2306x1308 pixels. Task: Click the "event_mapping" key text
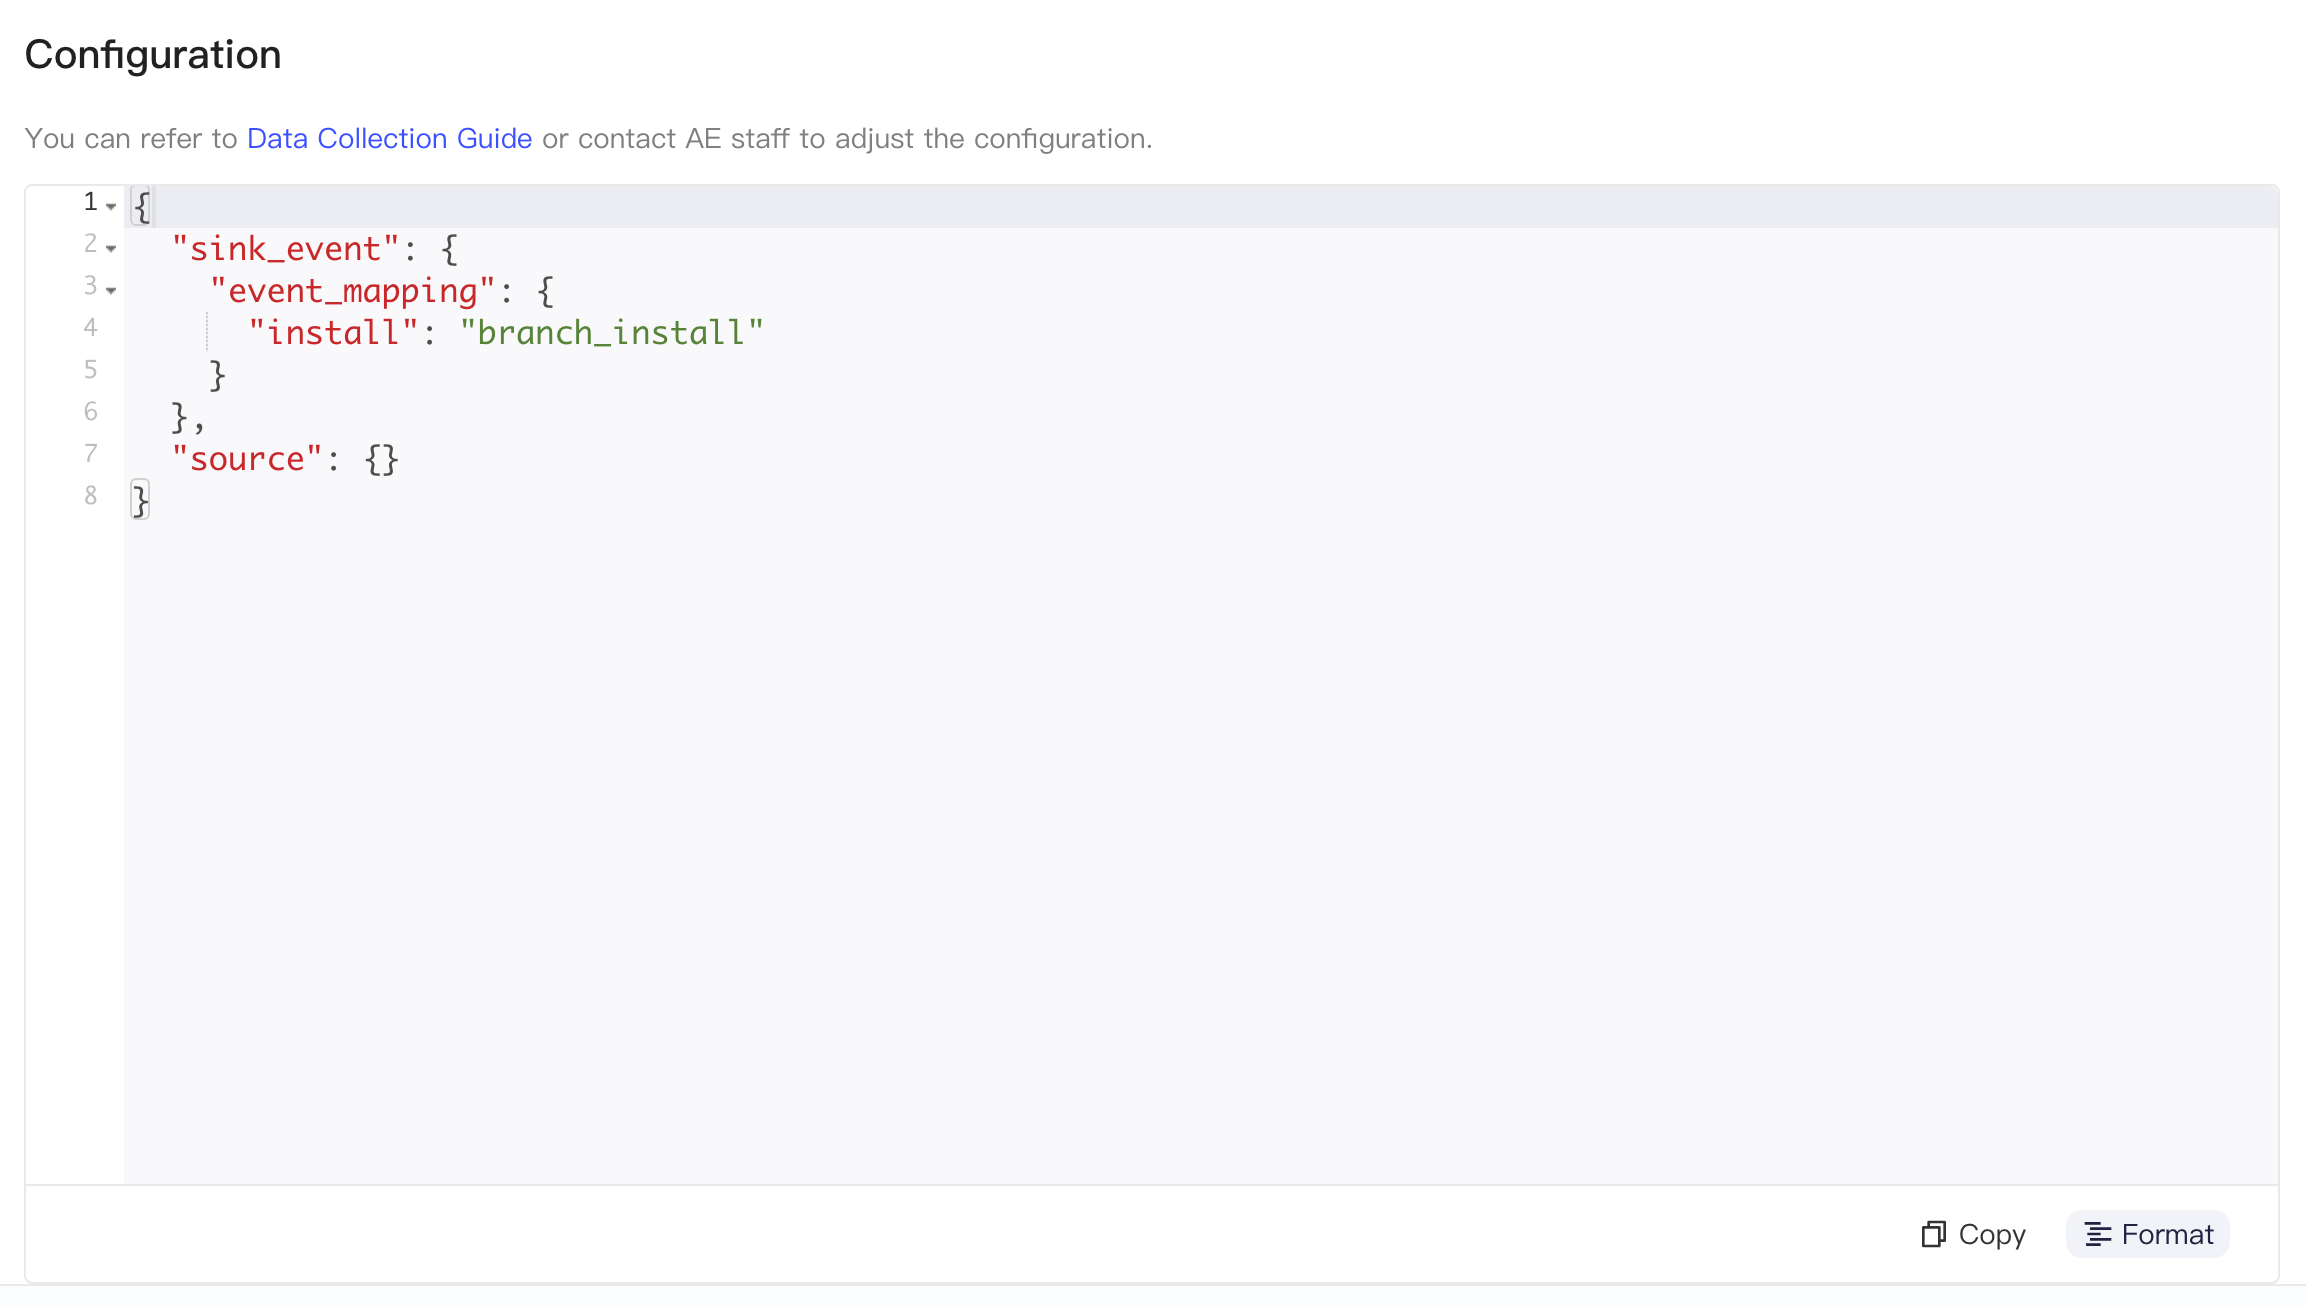(x=353, y=290)
